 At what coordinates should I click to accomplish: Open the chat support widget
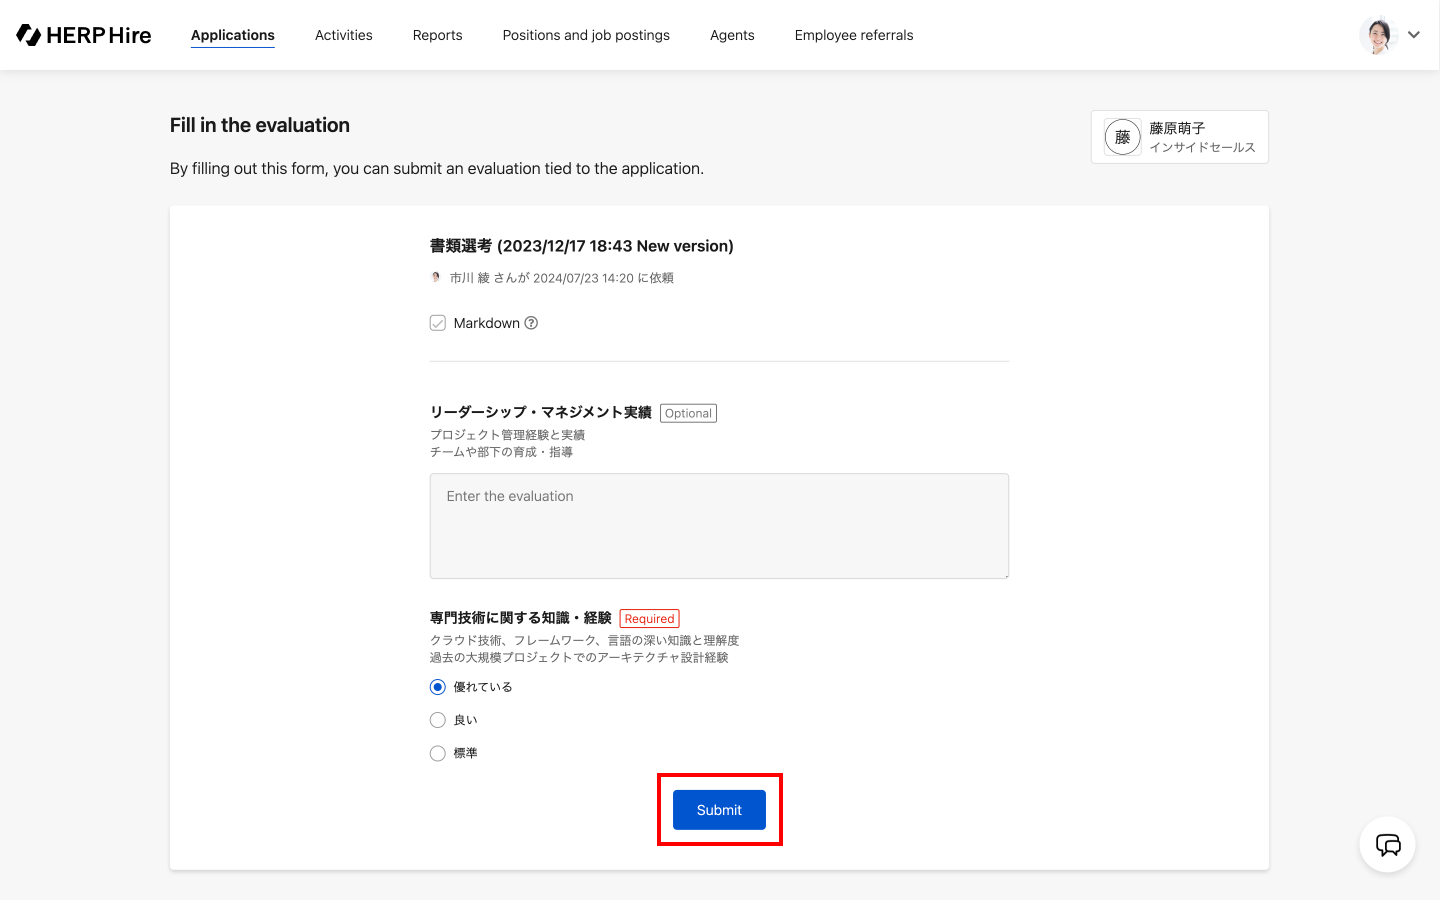tap(1387, 845)
